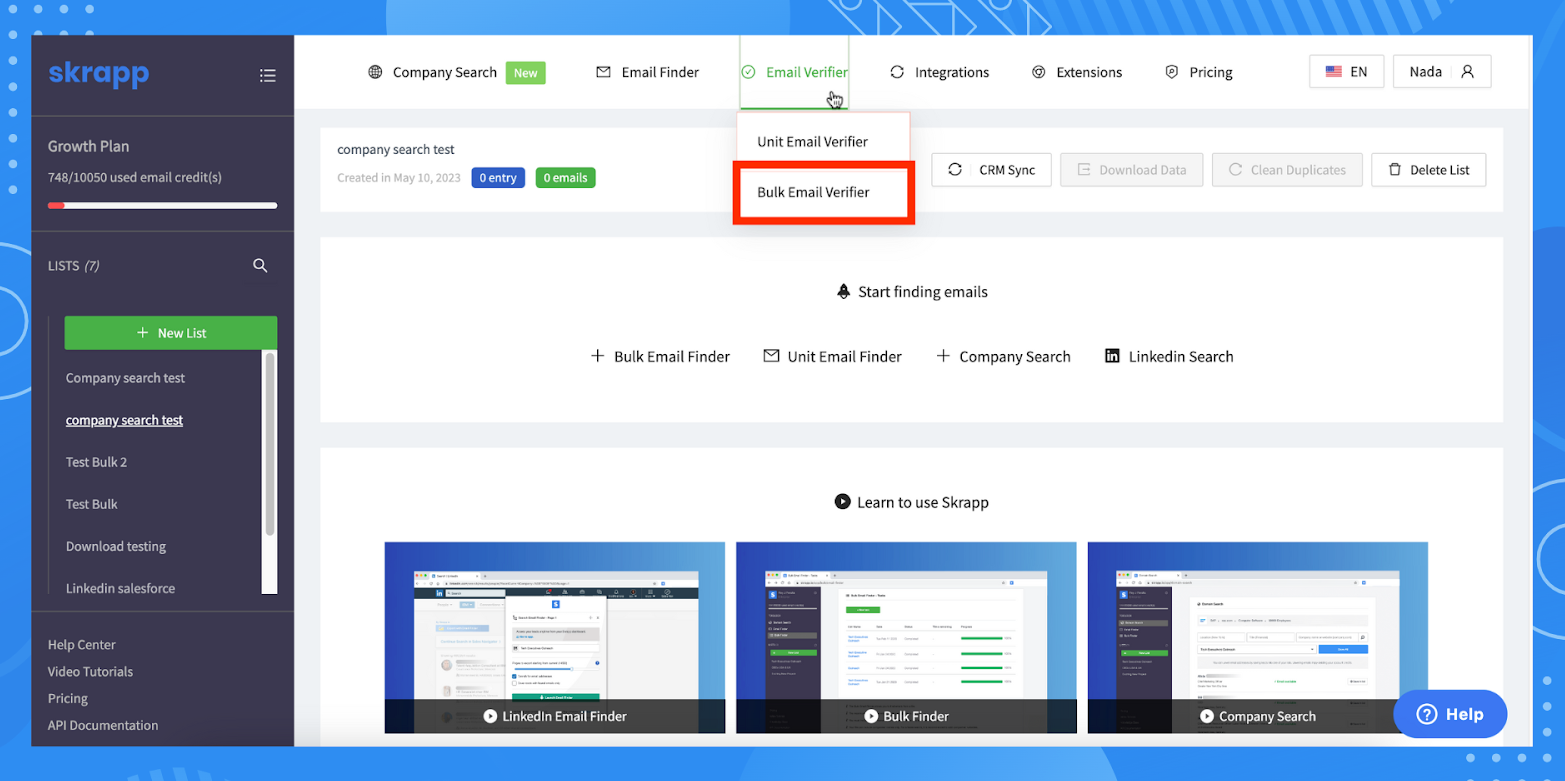This screenshot has width=1565, height=781.
Task: Click the 'Growth Plan' label
Action: point(88,146)
